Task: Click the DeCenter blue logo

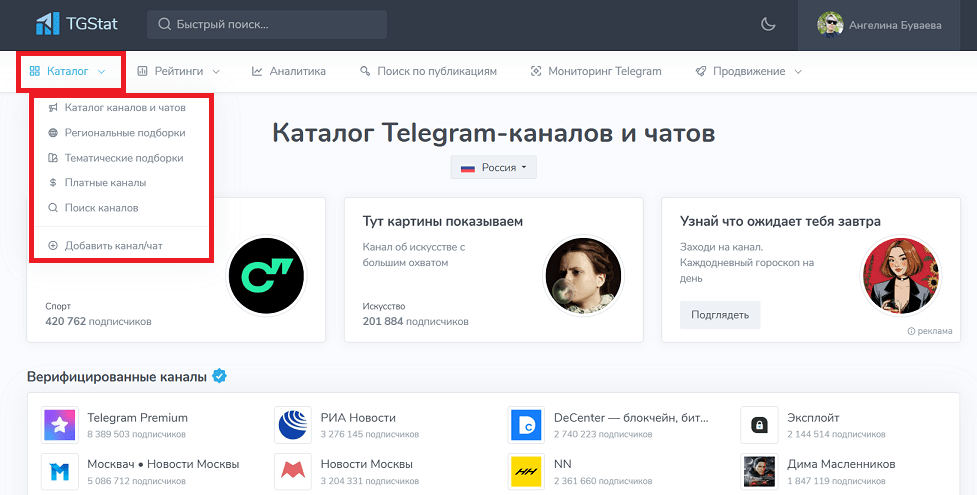Action: point(527,425)
